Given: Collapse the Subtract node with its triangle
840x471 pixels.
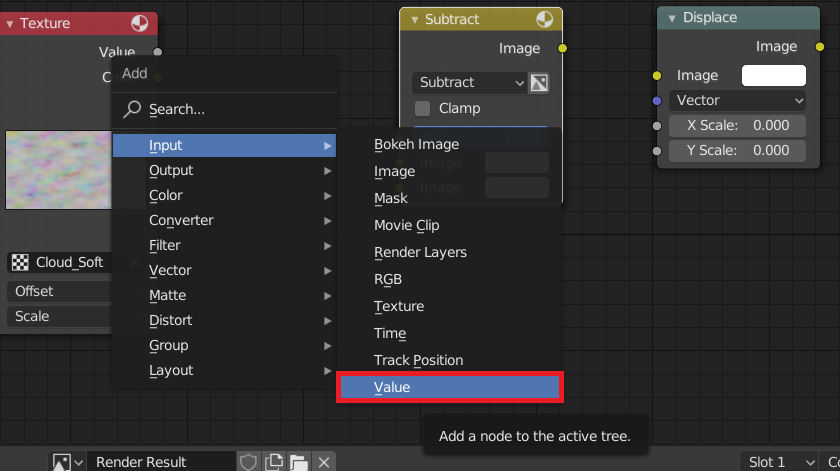Looking at the screenshot, I should coord(414,20).
